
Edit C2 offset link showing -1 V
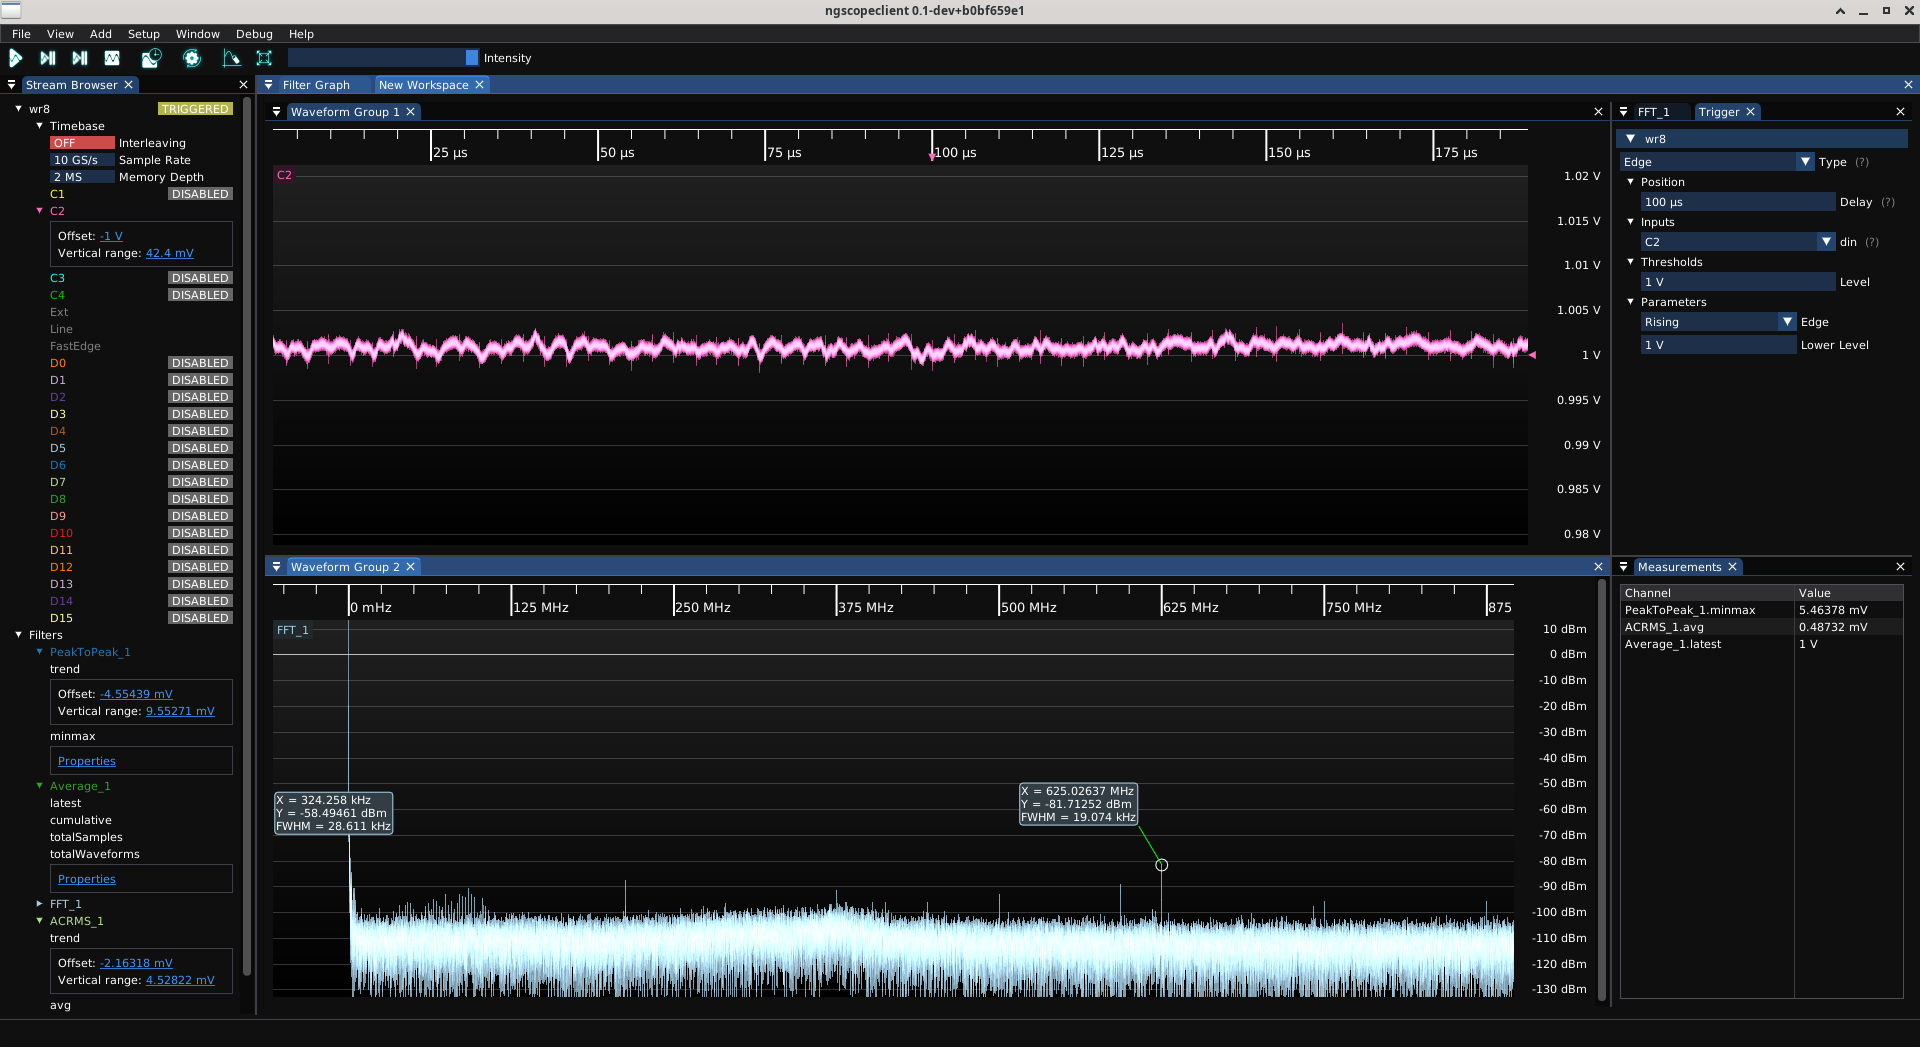point(111,236)
